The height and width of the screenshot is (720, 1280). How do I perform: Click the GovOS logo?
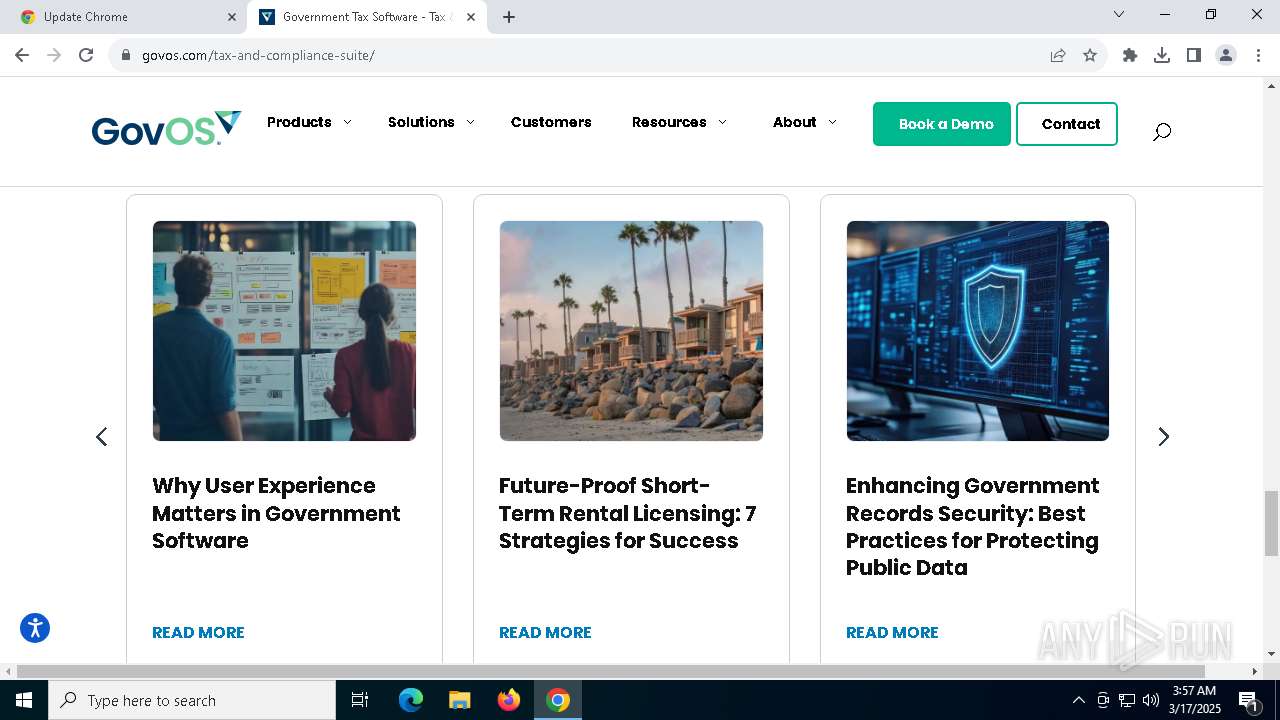tap(166, 128)
